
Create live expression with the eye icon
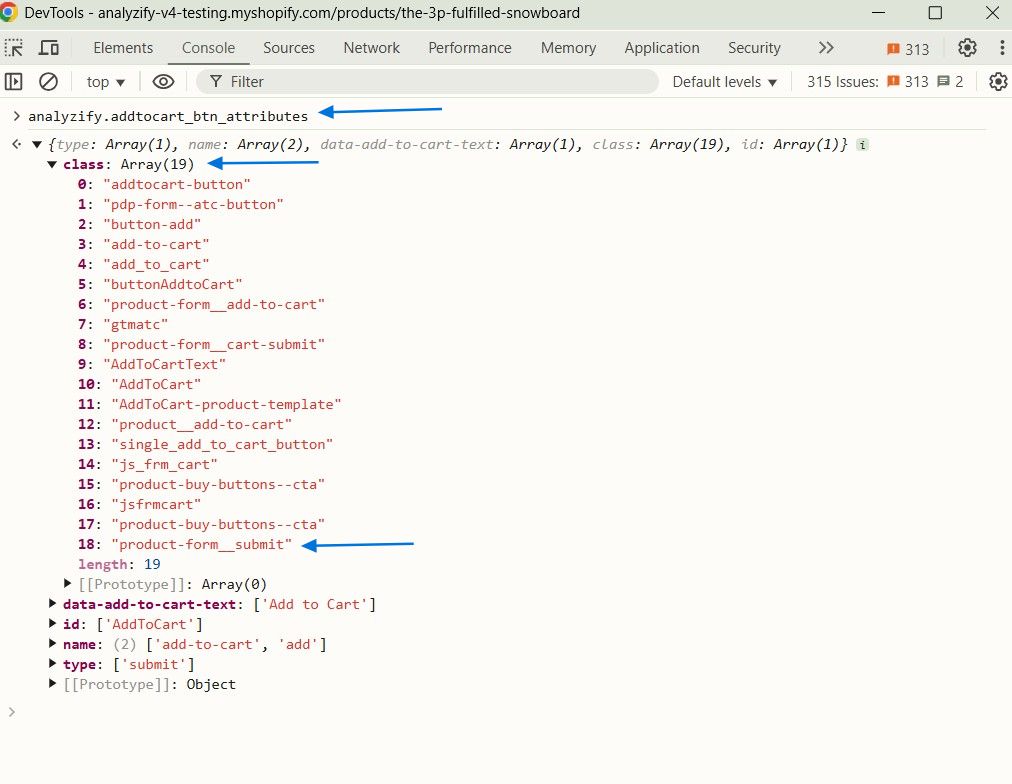[x=163, y=82]
